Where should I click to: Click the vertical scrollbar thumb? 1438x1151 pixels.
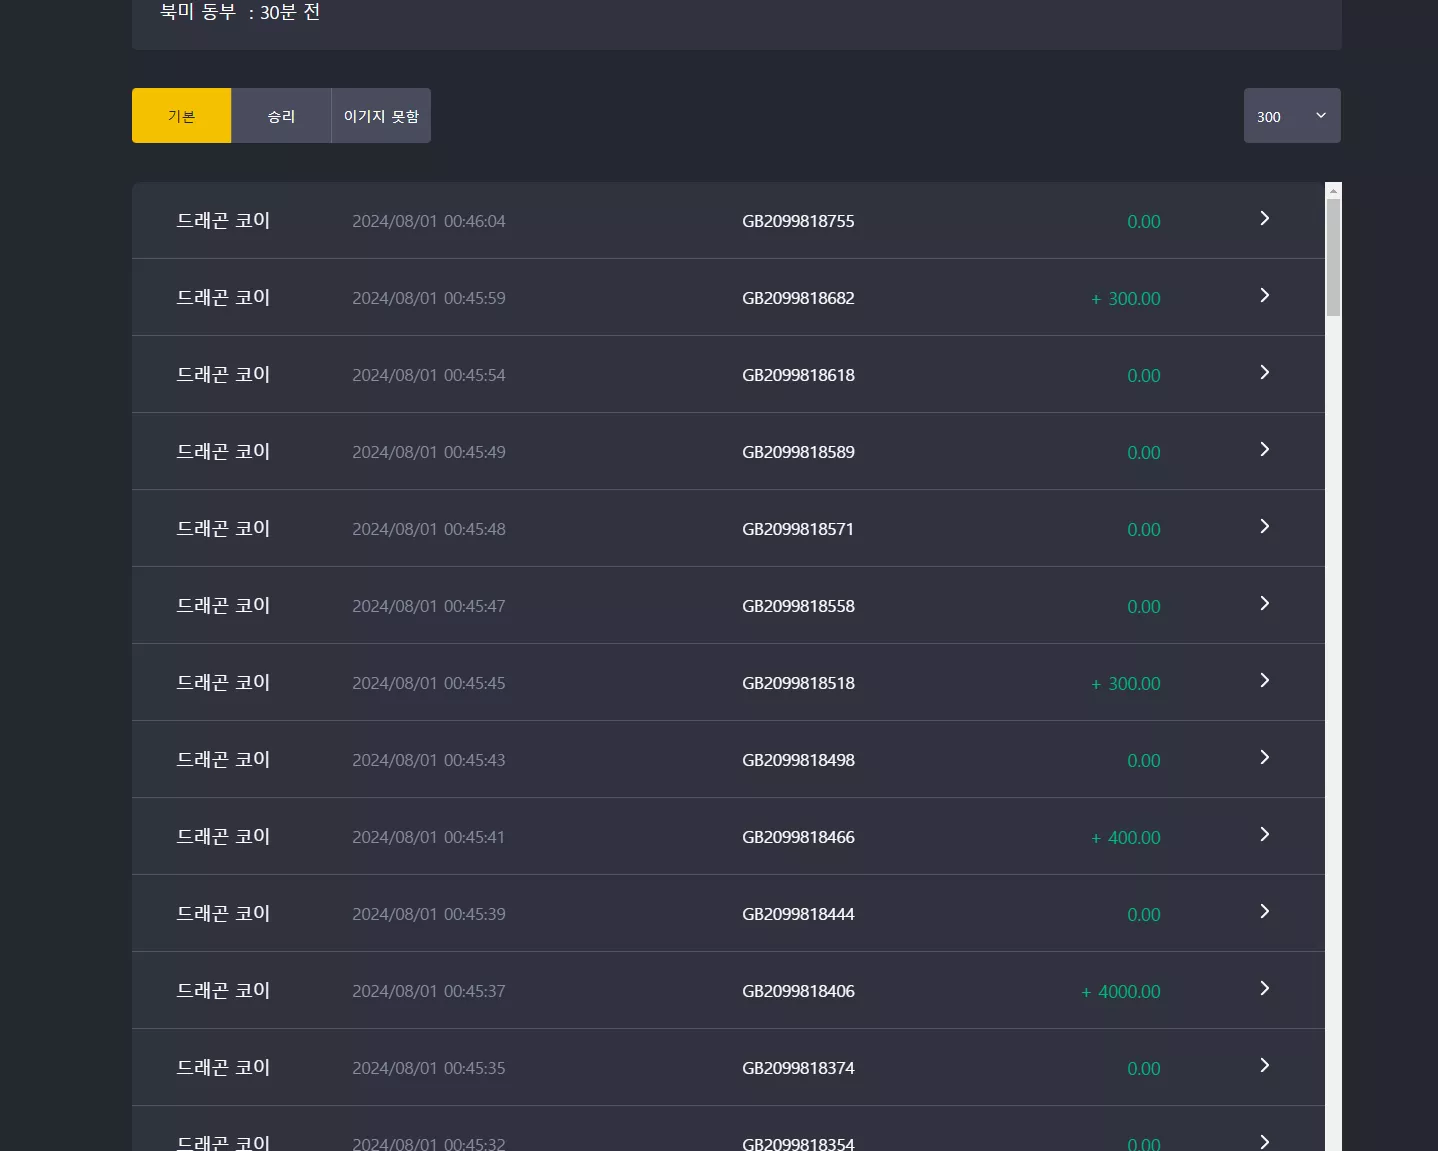tap(1333, 258)
